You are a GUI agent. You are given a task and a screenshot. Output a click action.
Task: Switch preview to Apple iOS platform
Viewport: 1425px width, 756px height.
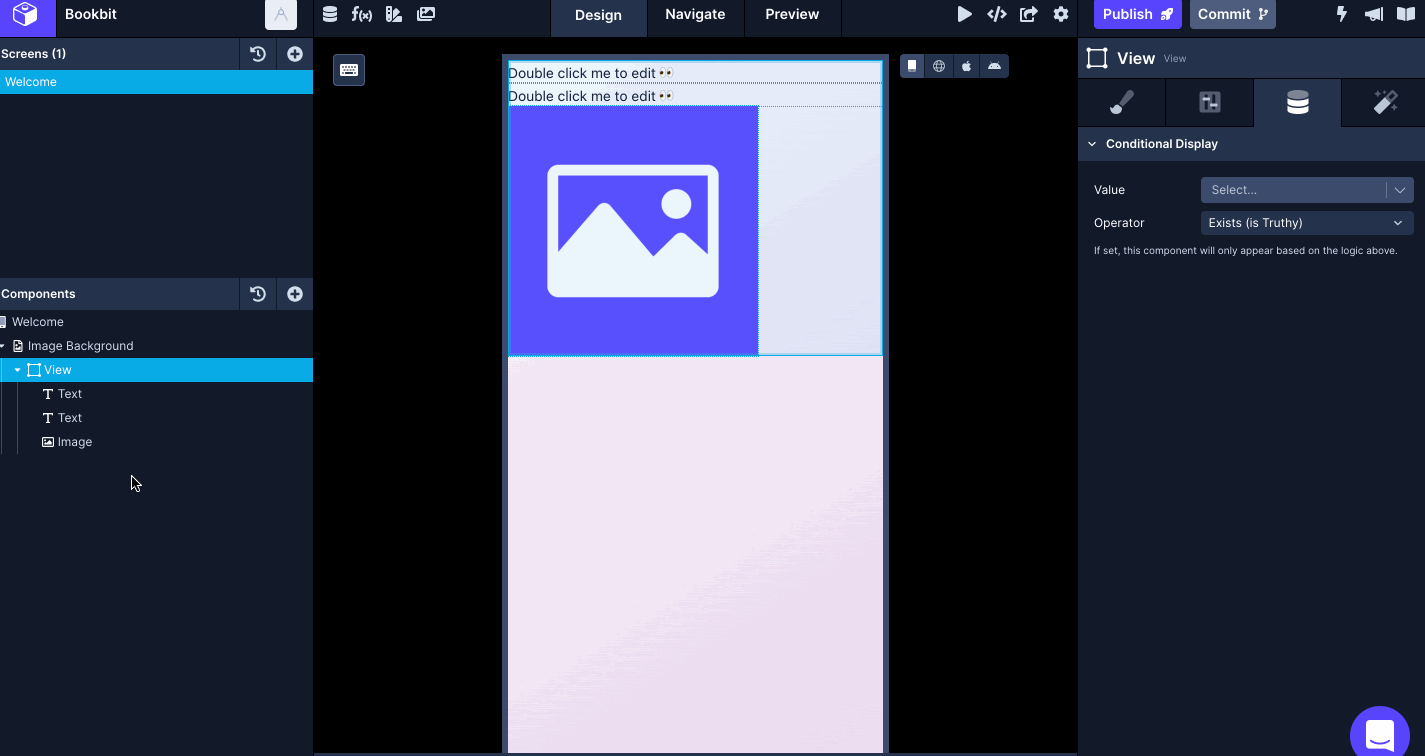pyautogui.click(x=966, y=66)
